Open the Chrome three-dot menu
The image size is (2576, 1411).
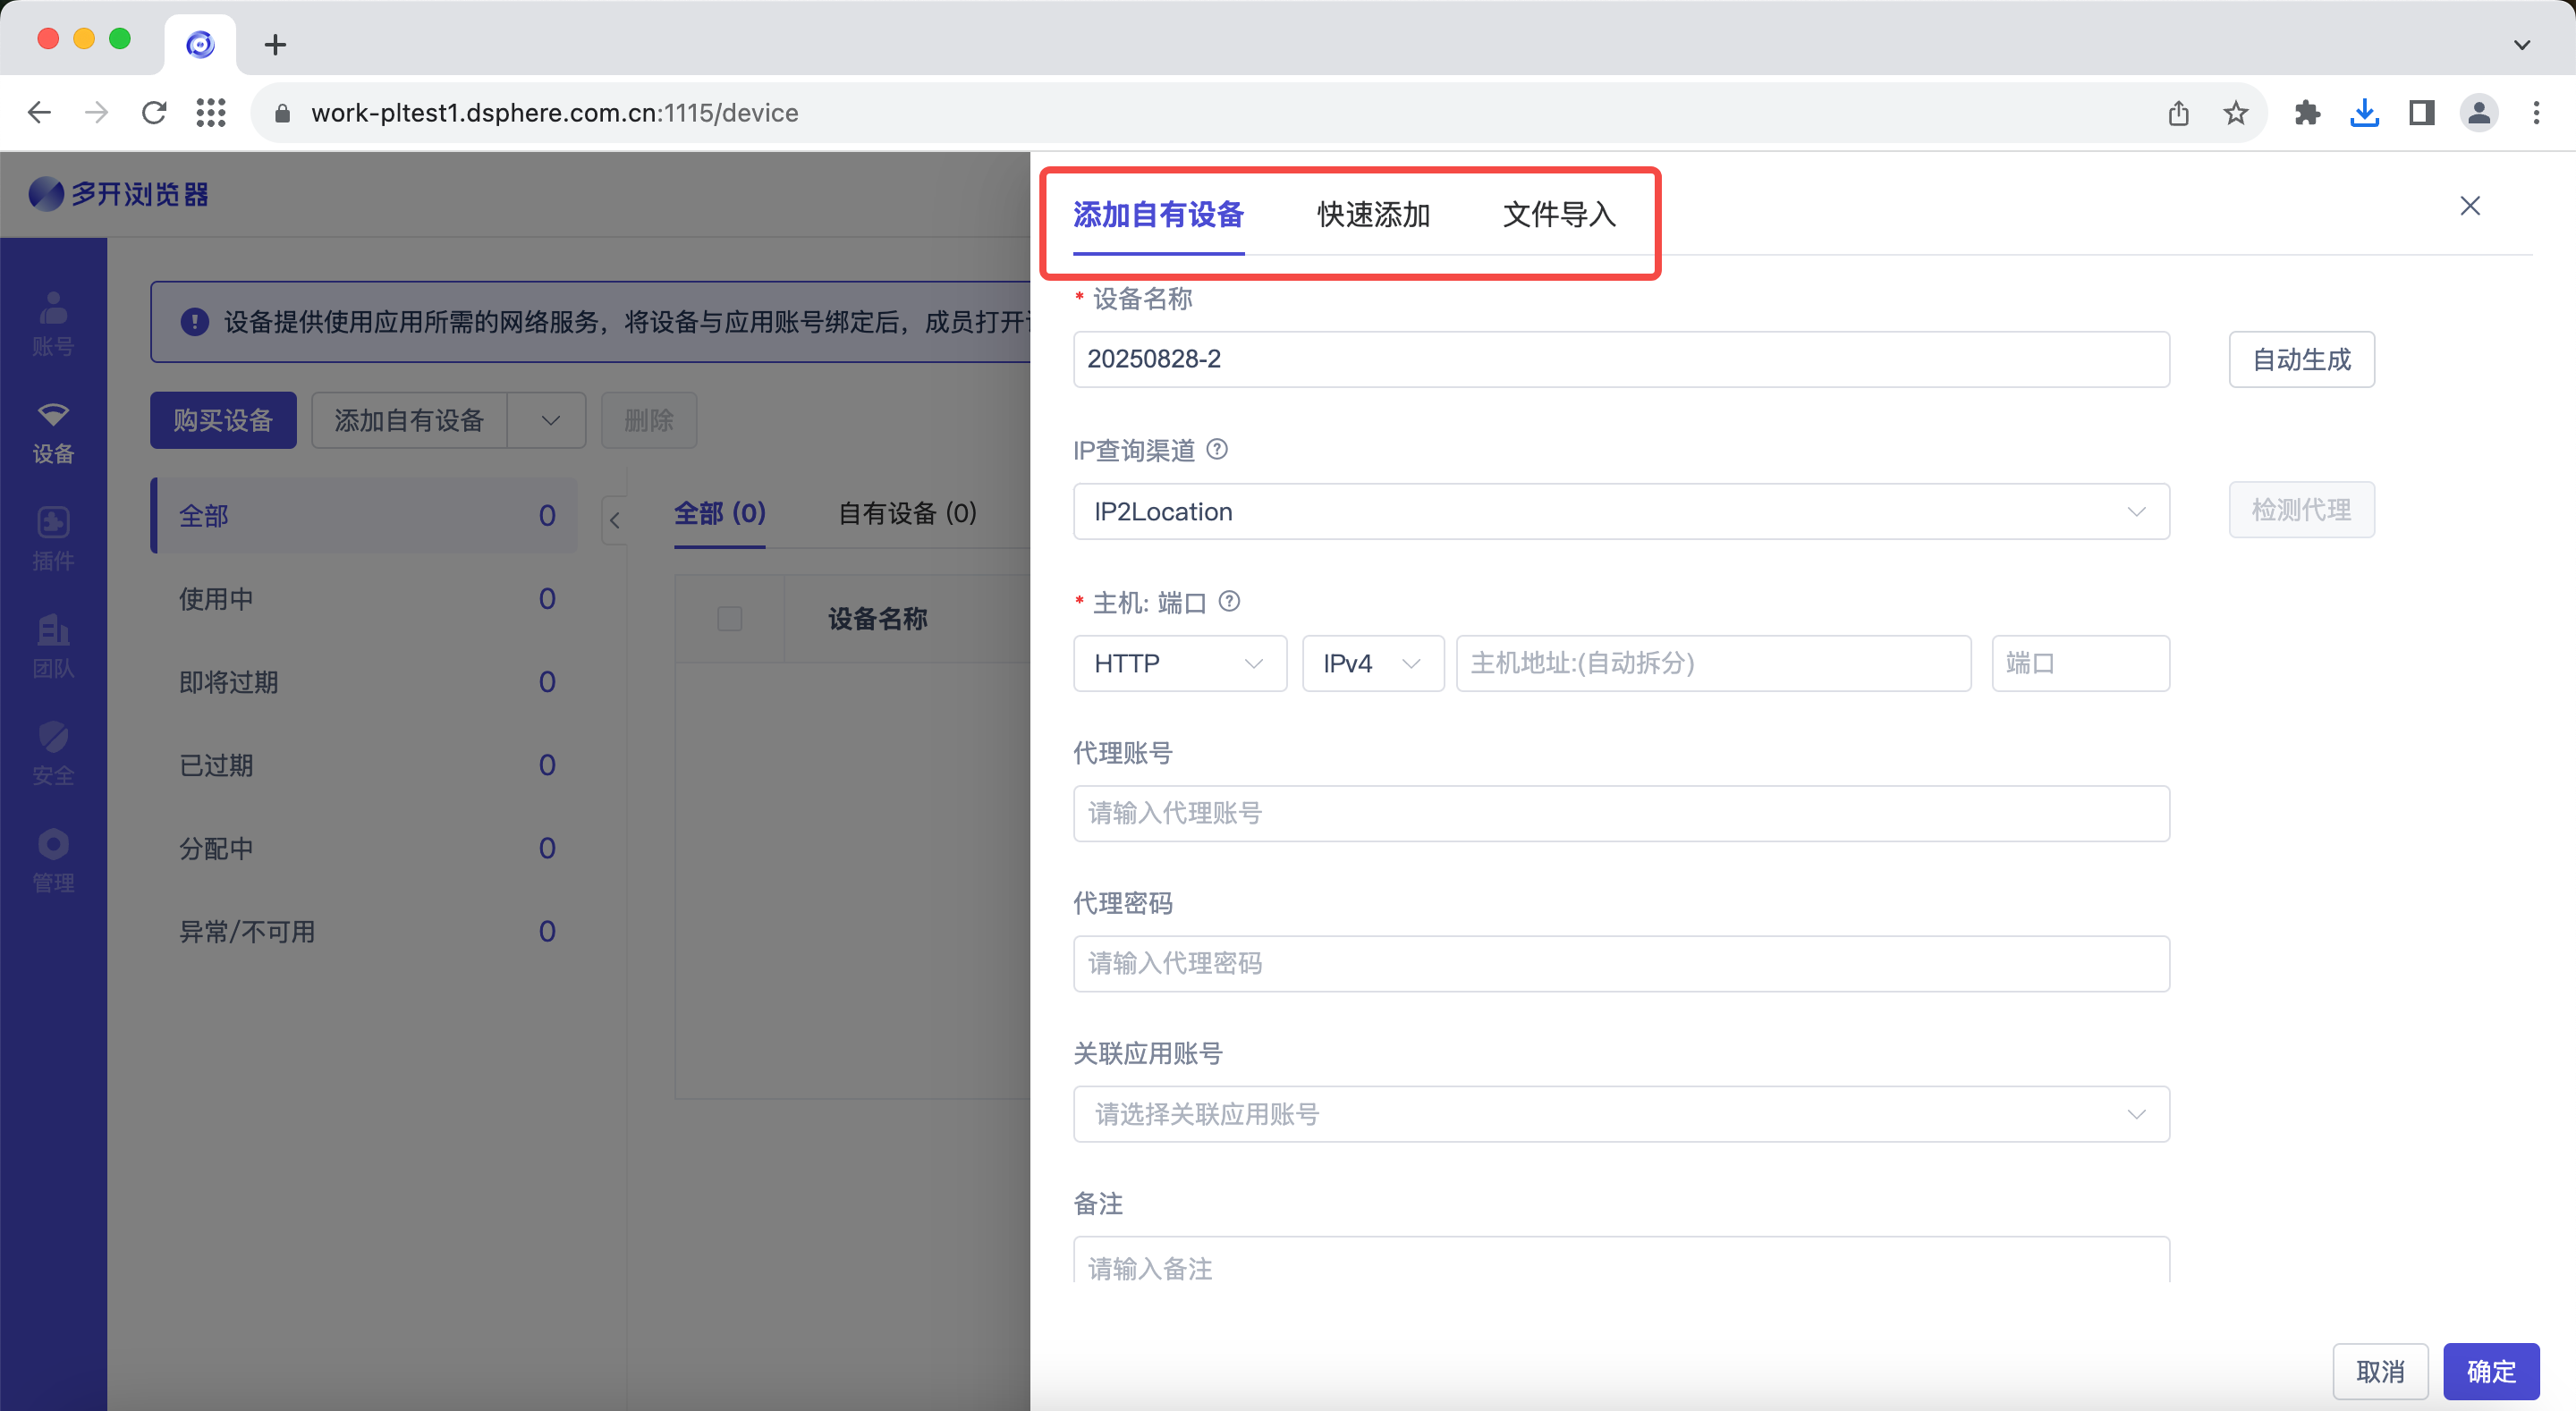2536,113
